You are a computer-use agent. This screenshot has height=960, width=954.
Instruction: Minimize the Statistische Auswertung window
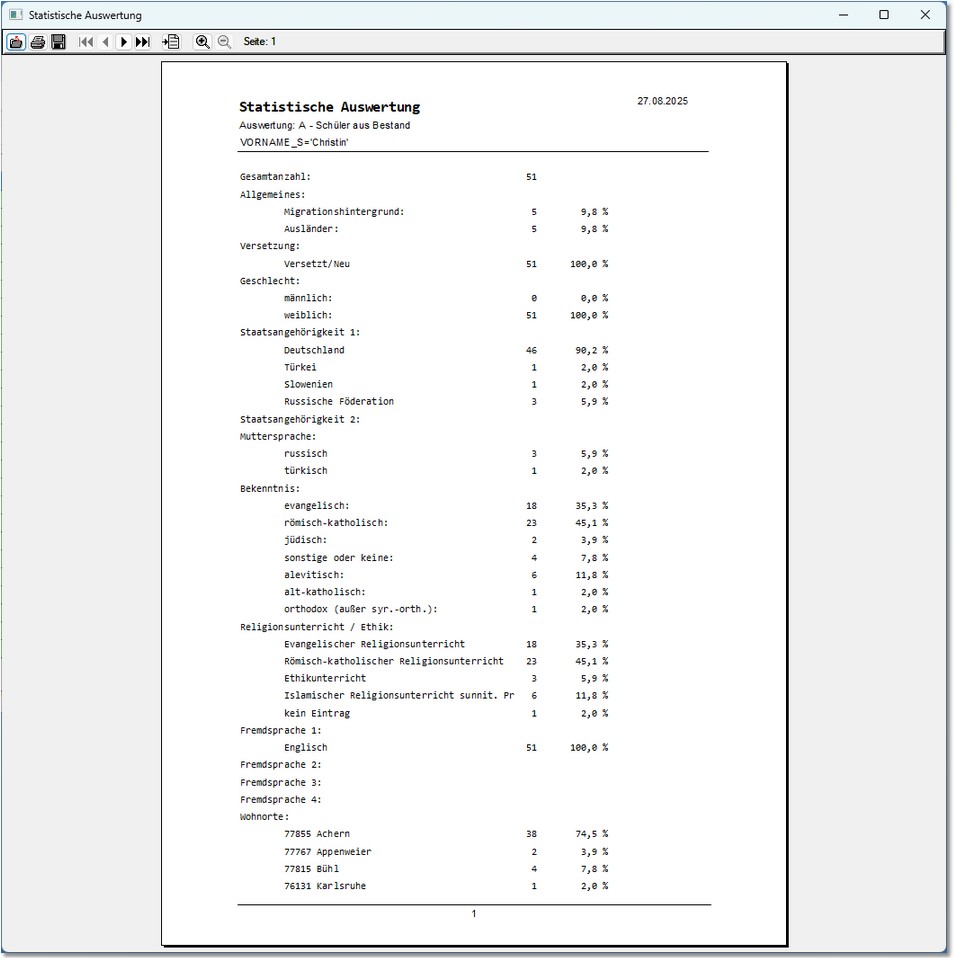pyautogui.click(x=843, y=15)
